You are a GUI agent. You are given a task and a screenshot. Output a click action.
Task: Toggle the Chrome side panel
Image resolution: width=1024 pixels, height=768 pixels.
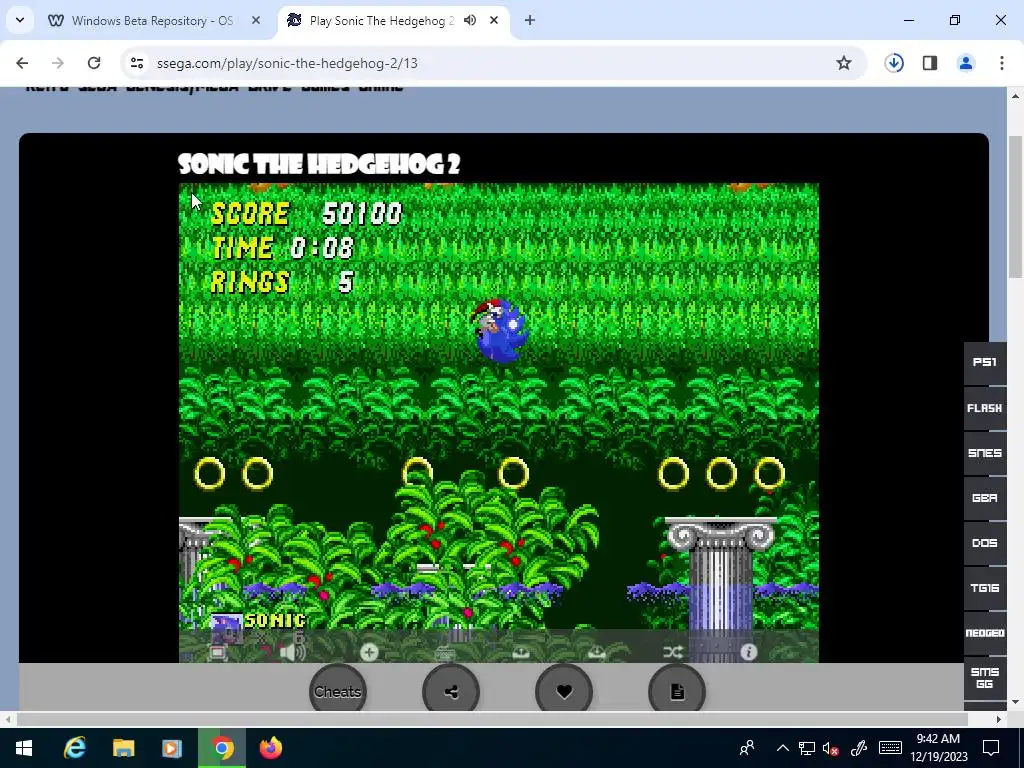click(x=930, y=63)
